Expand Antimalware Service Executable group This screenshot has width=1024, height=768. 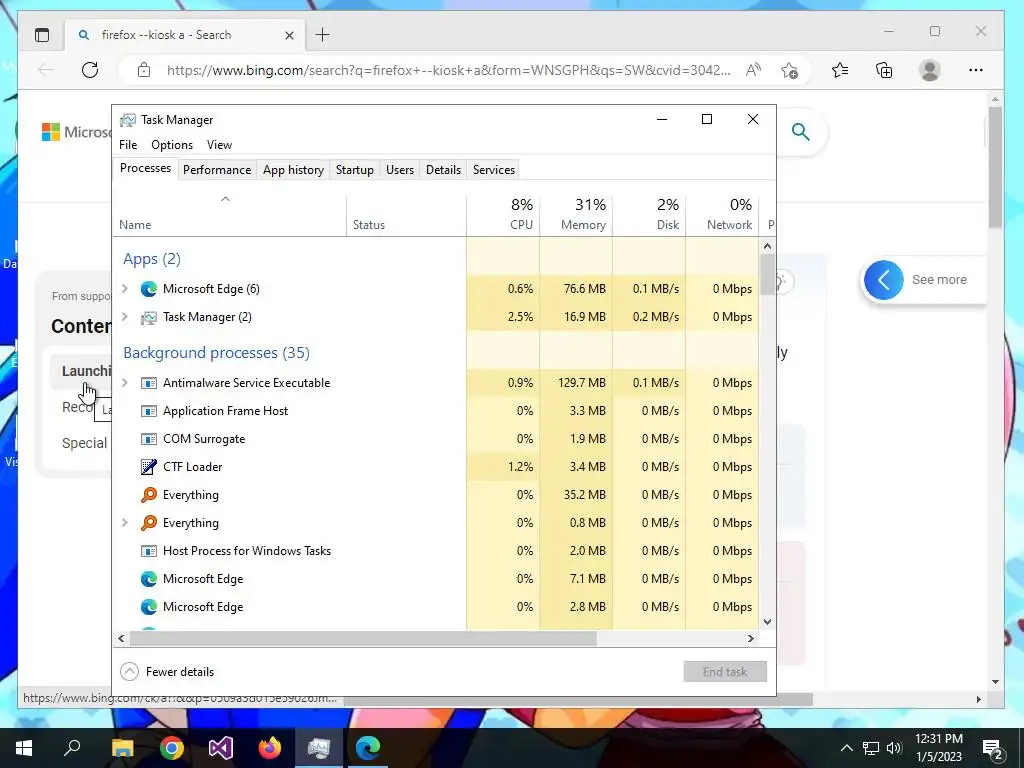[125, 383]
